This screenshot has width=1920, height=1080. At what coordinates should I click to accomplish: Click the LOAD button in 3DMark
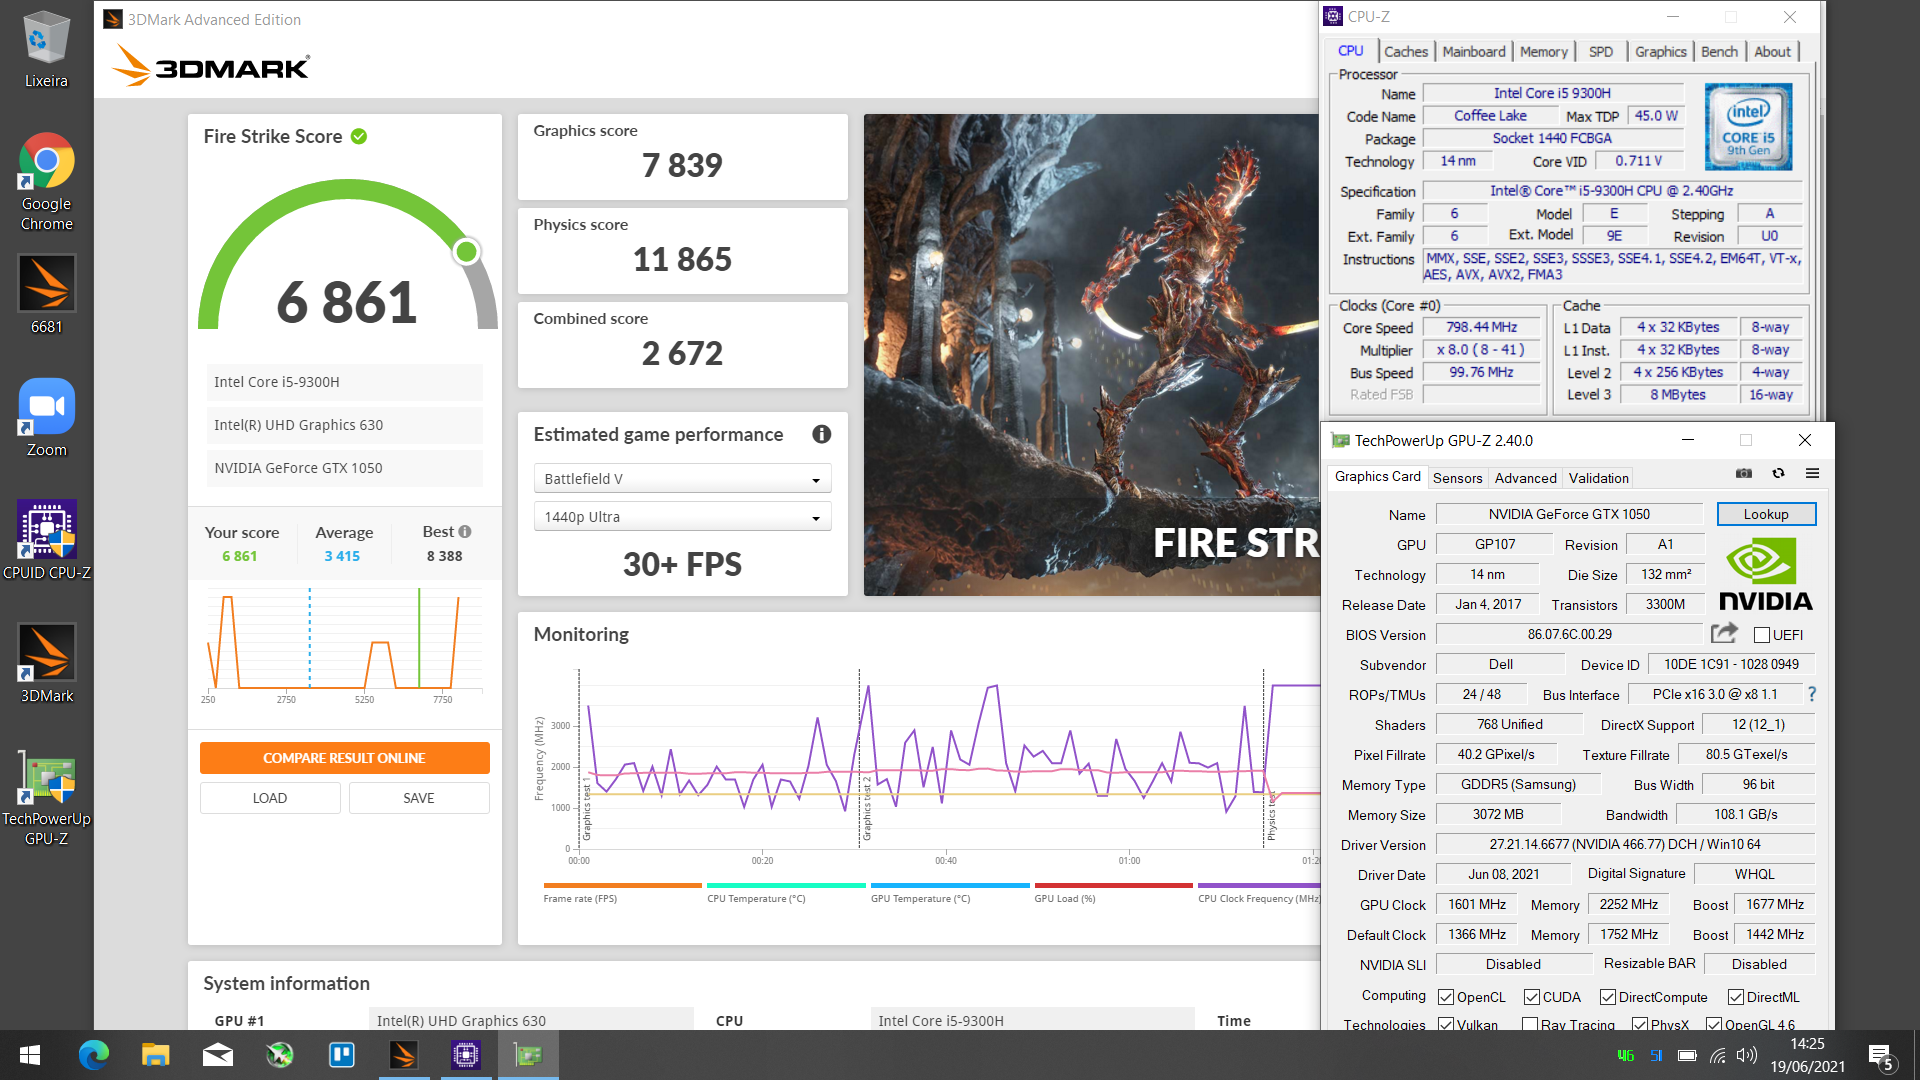270,798
